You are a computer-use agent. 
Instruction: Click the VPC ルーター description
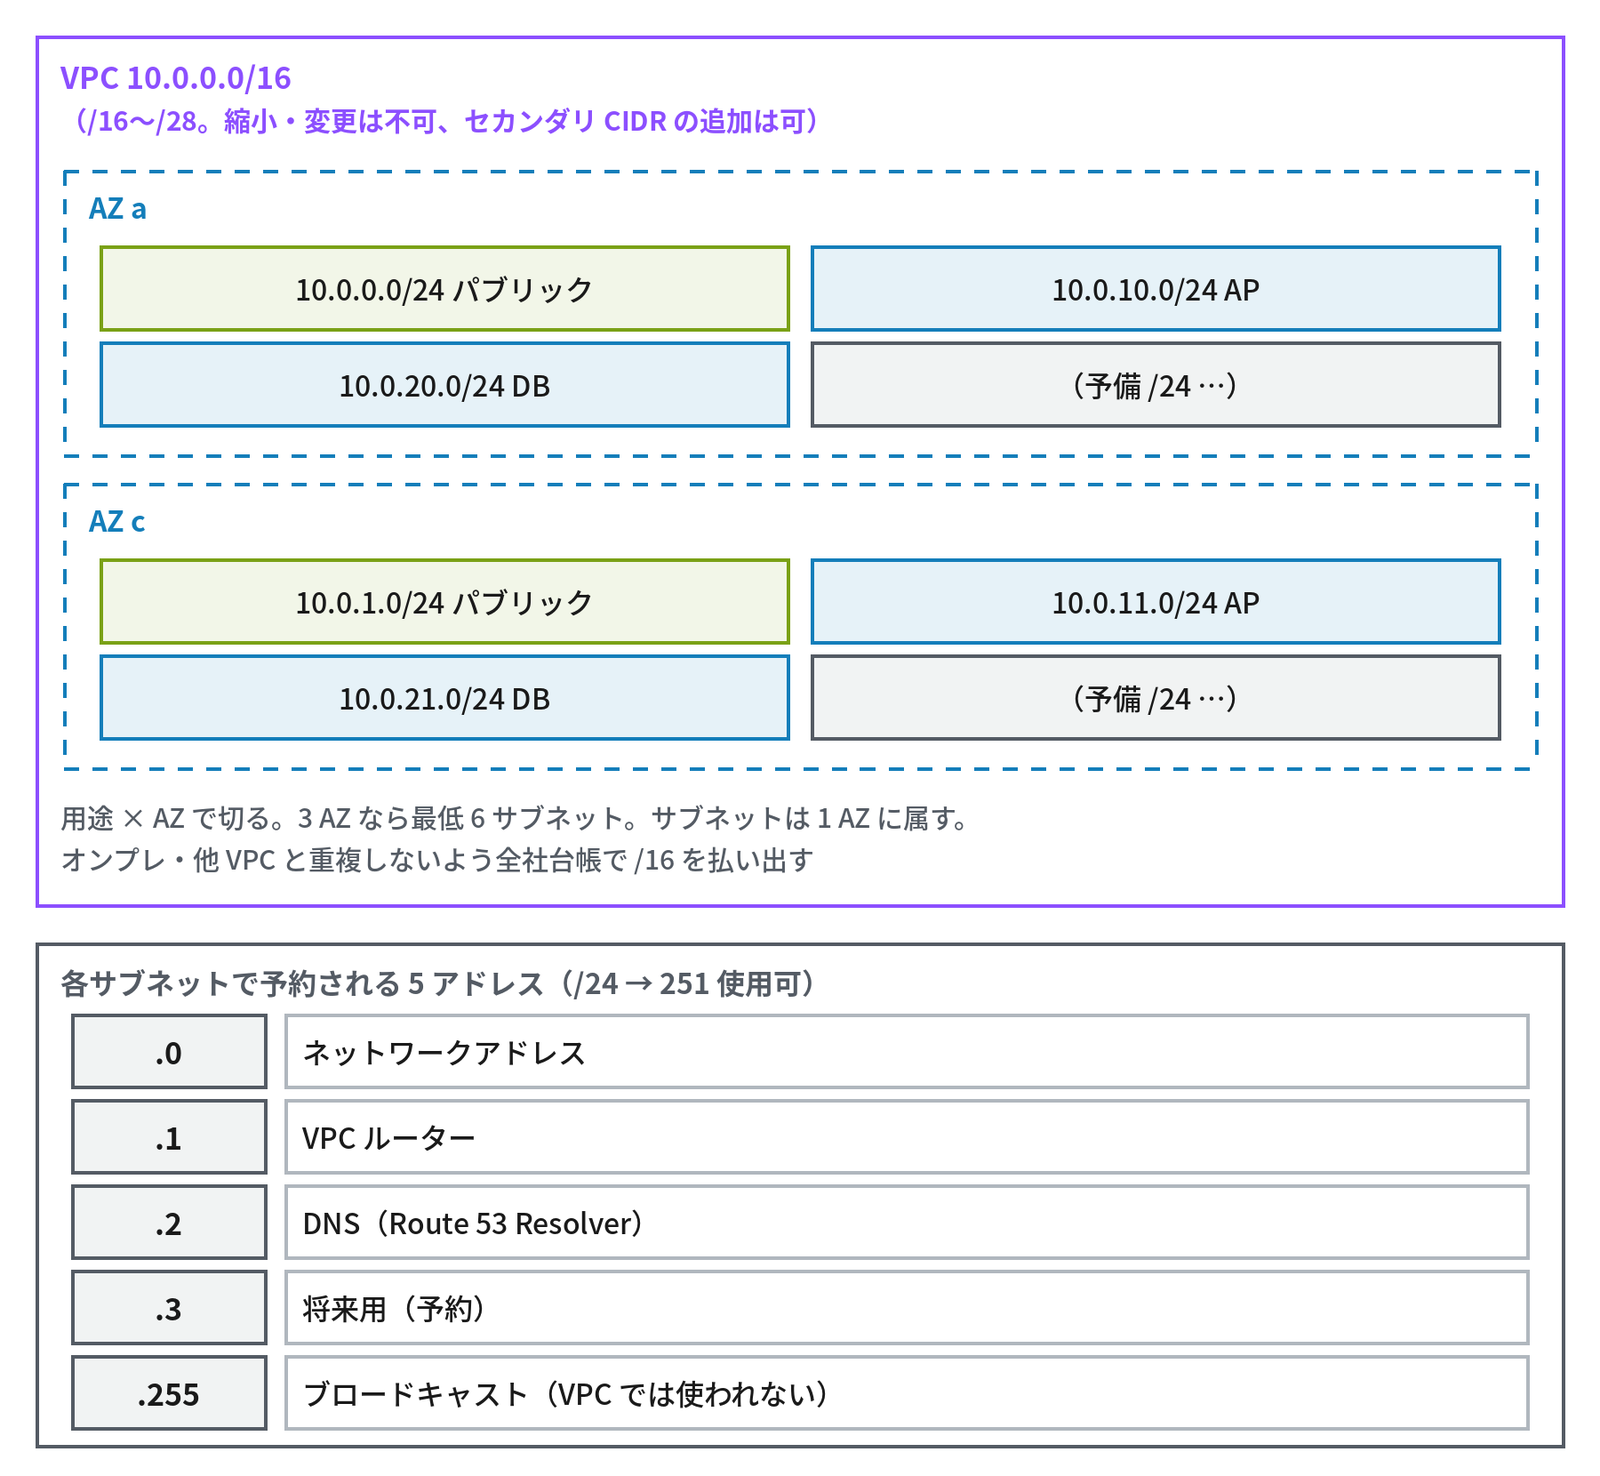(907, 1137)
